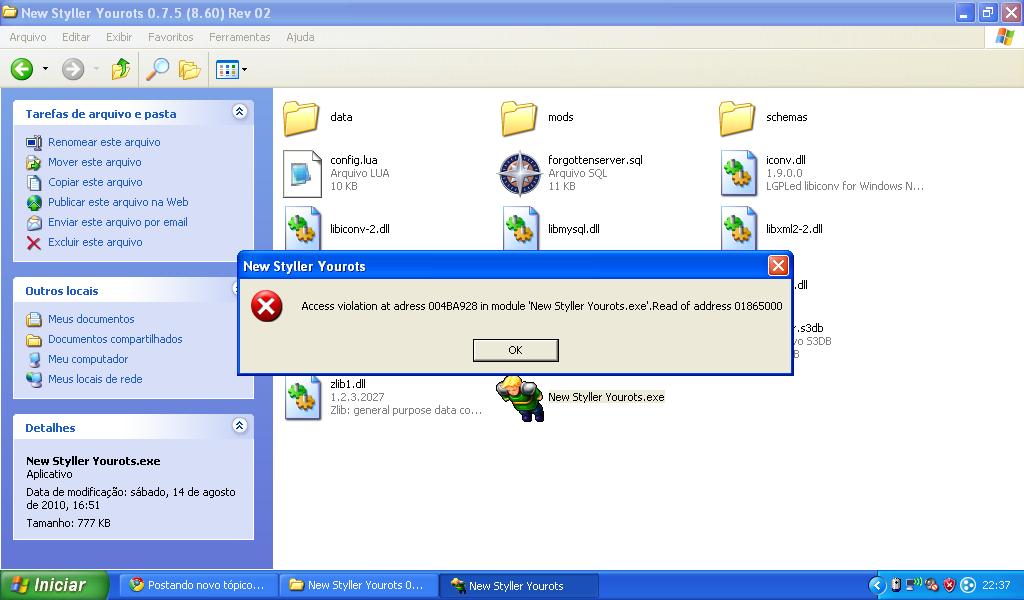Open the Editar menu
The width and height of the screenshot is (1024, 600).
[x=76, y=37]
